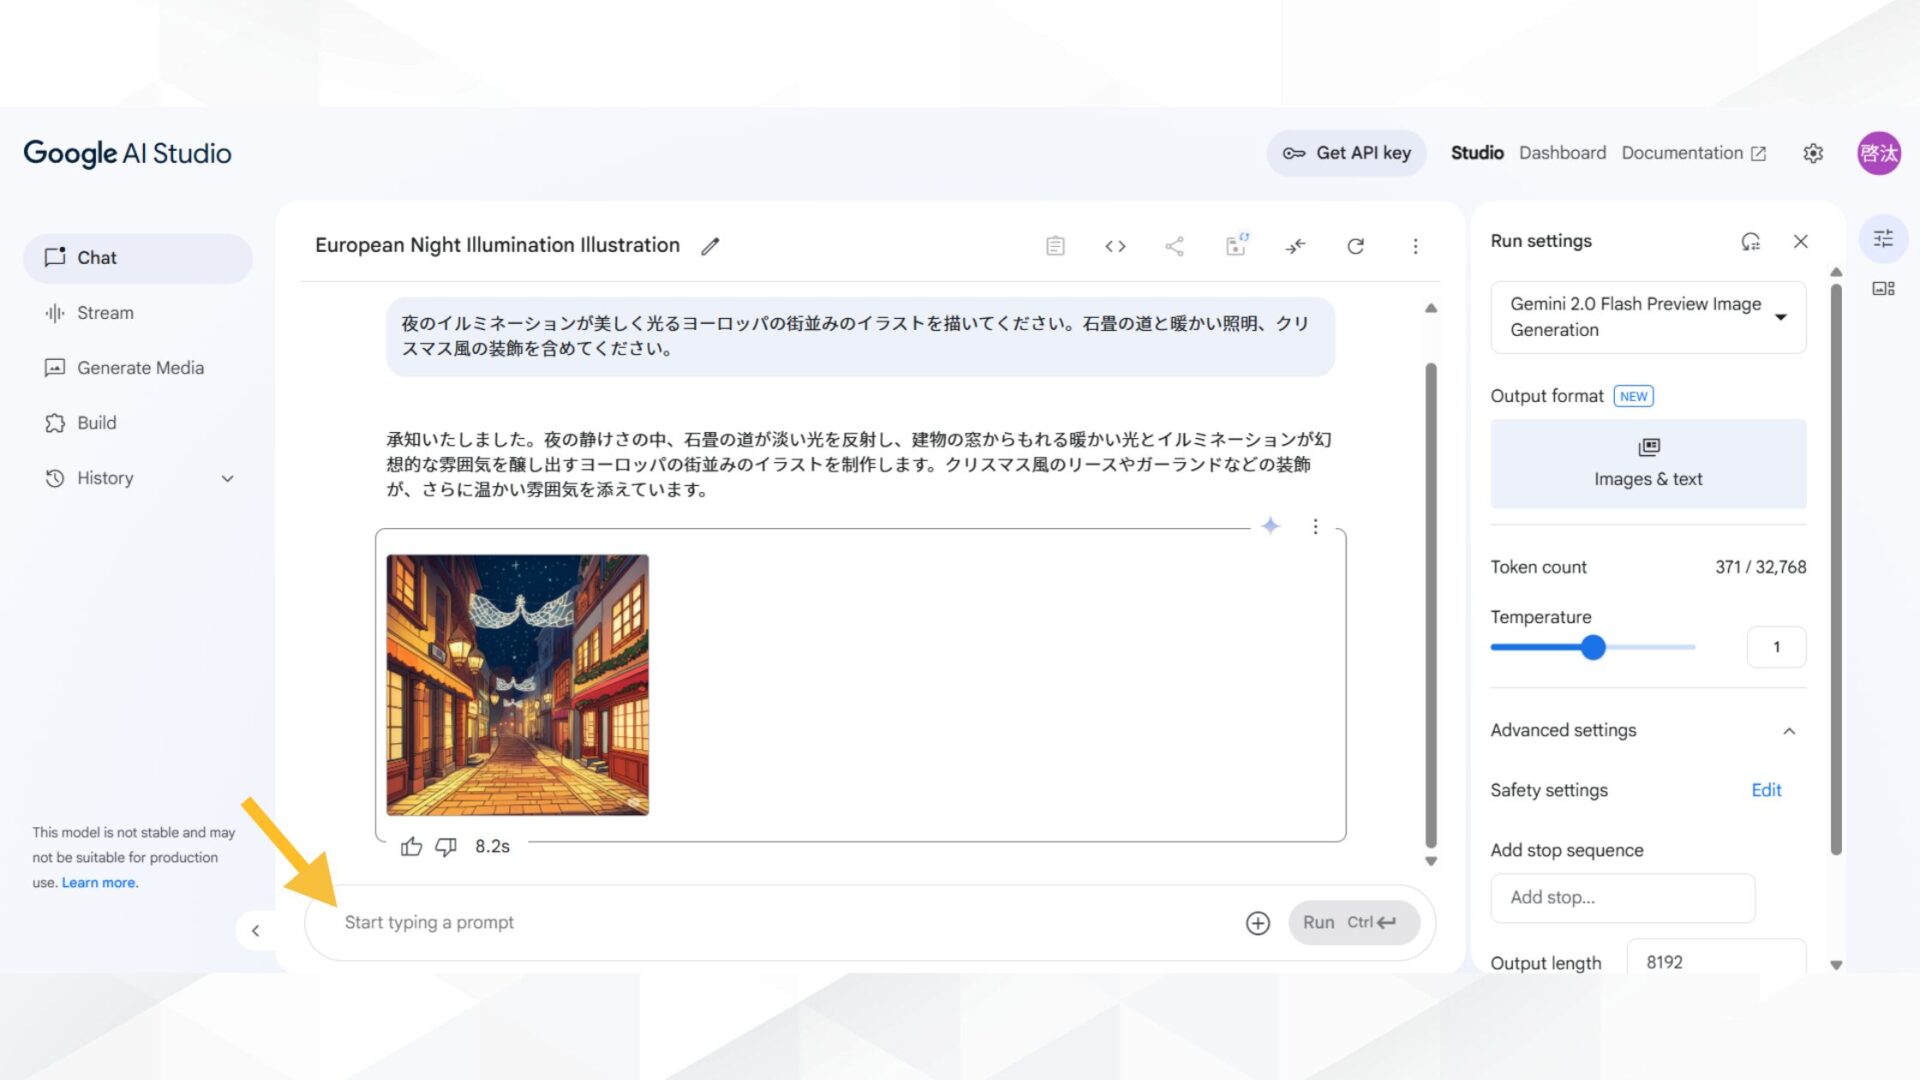Rename prompt using the pencil icon
This screenshot has width=1920, height=1080.
710,246
